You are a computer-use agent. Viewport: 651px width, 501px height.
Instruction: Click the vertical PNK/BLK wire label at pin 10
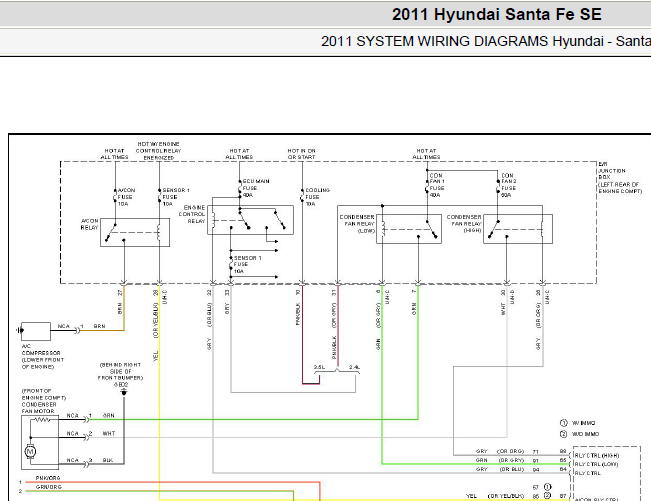click(x=298, y=314)
